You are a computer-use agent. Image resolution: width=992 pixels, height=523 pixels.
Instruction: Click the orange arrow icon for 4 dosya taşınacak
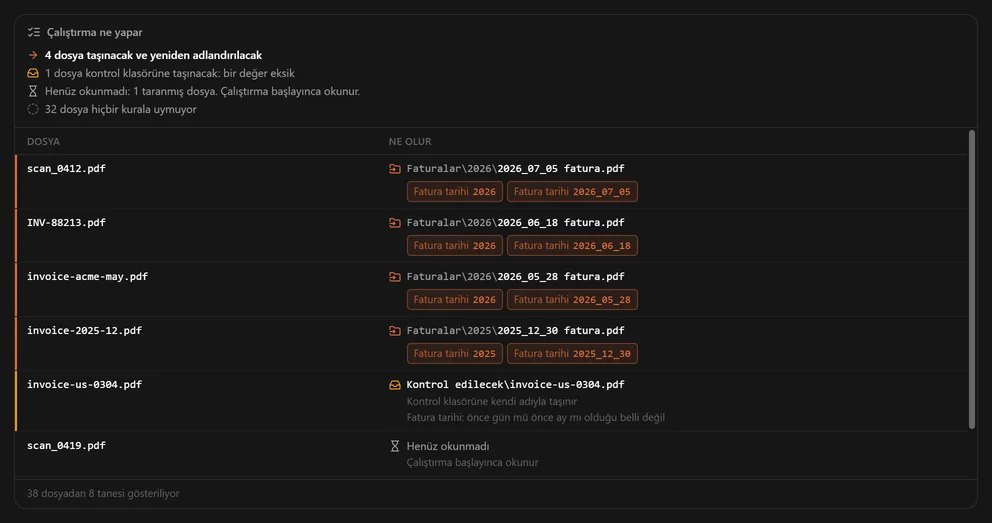[33, 56]
